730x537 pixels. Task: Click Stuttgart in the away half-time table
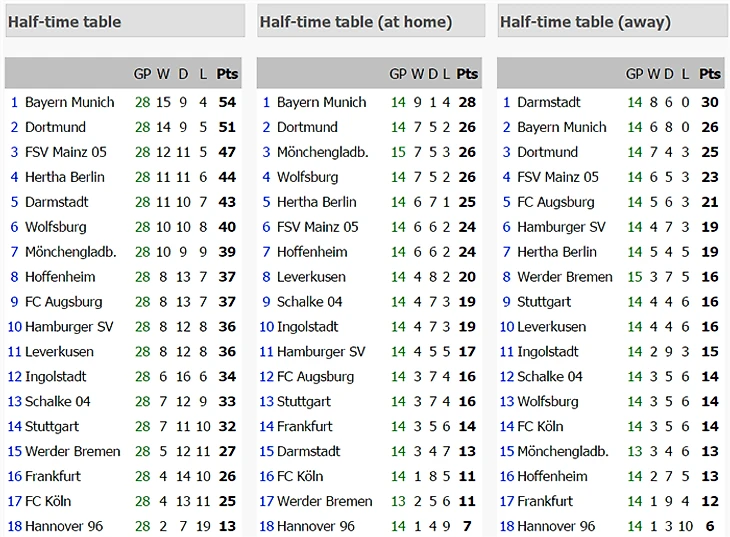click(545, 302)
